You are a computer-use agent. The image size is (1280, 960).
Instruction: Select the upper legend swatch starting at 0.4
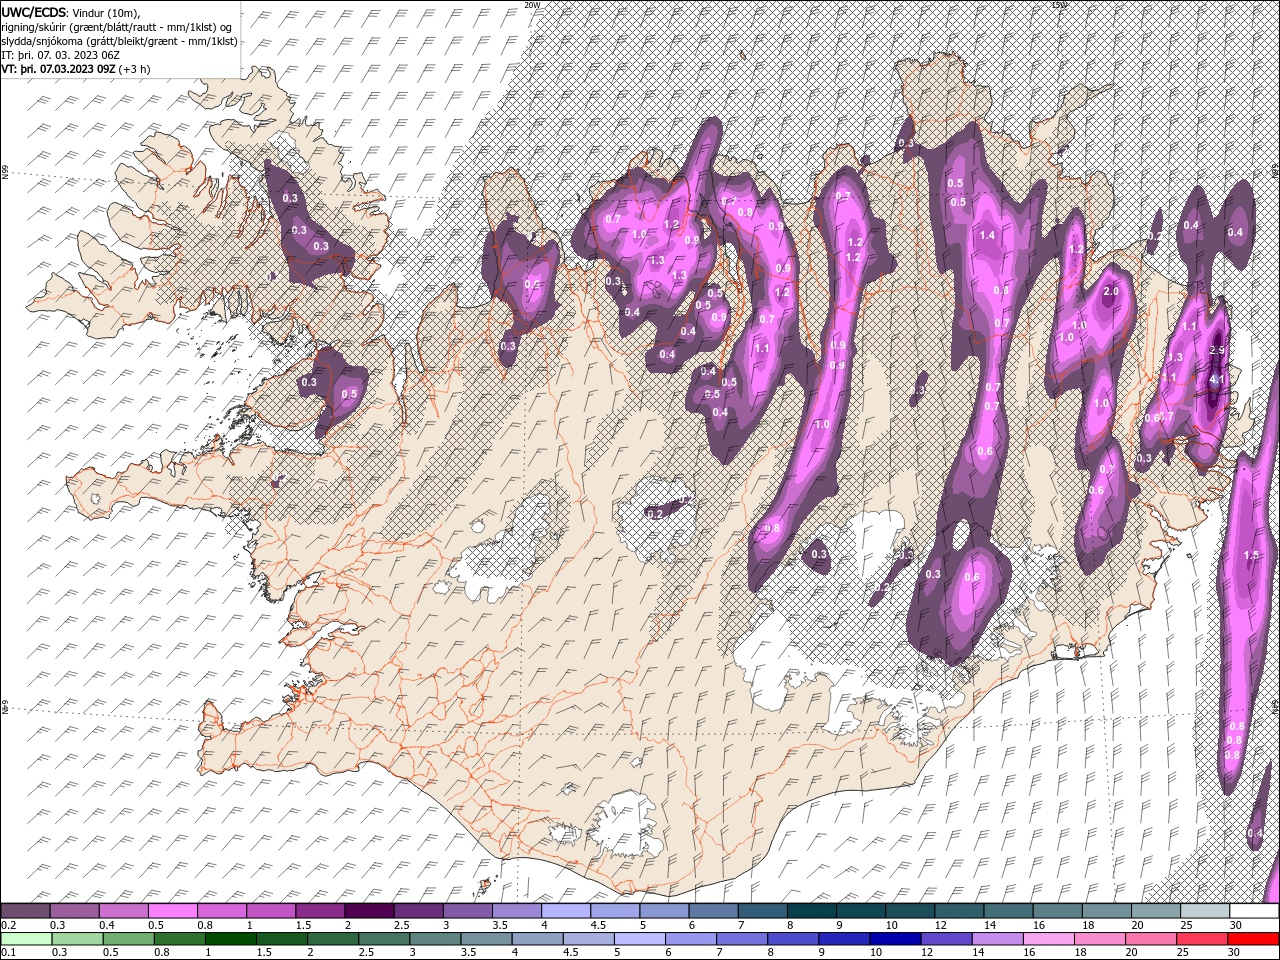tap(124, 911)
